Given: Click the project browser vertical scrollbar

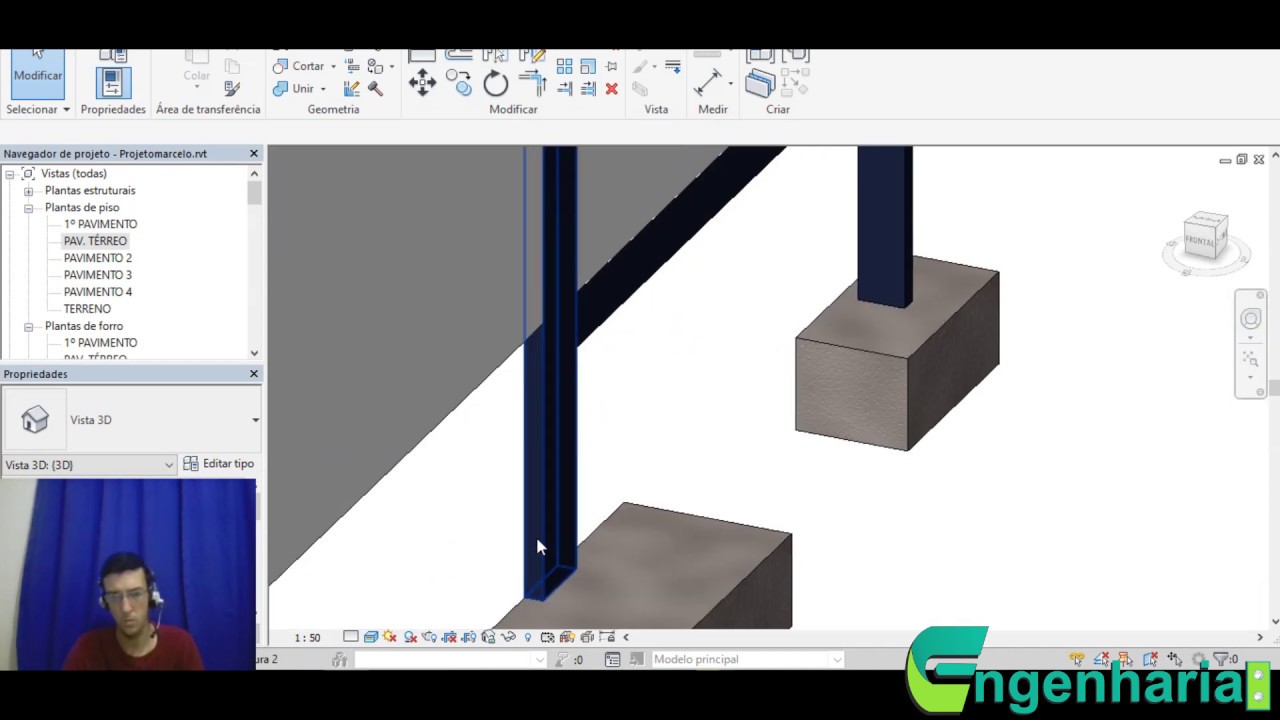Looking at the screenshot, I should [x=254, y=194].
